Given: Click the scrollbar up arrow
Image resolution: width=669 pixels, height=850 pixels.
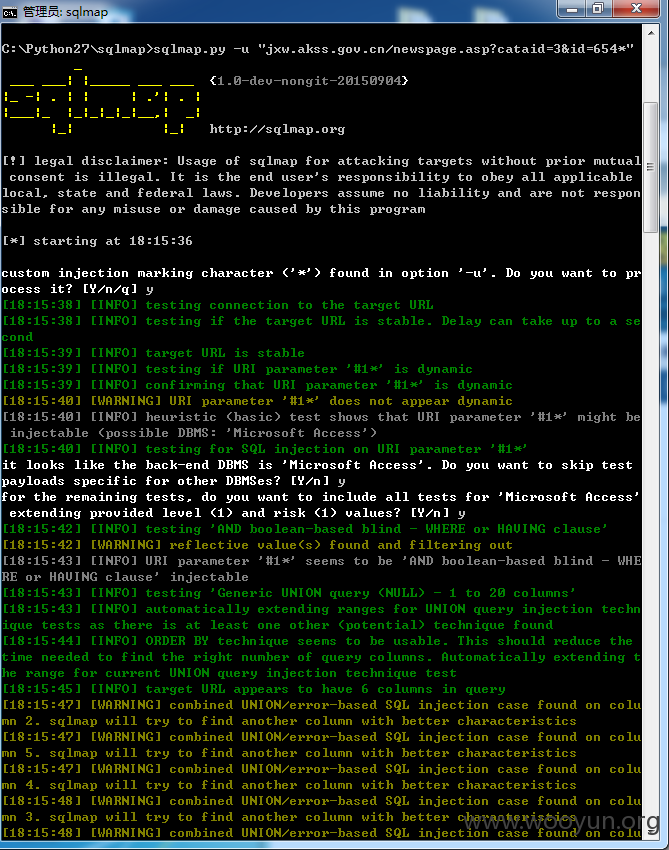Looking at the screenshot, I should 651,33.
